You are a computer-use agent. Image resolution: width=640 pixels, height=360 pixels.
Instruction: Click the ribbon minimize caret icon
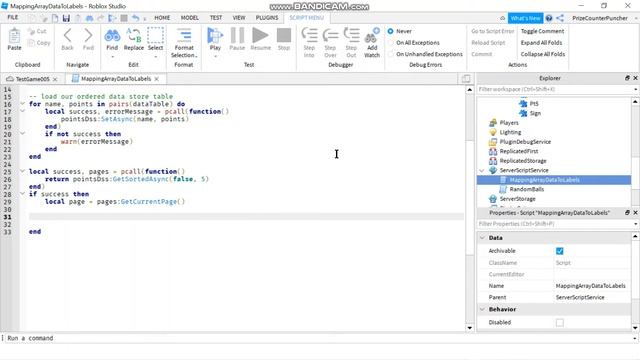point(502,18)
